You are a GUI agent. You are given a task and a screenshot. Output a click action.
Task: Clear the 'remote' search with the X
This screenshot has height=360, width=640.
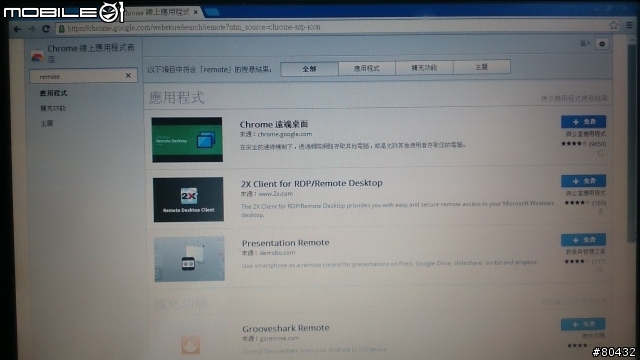pos(128,75)
